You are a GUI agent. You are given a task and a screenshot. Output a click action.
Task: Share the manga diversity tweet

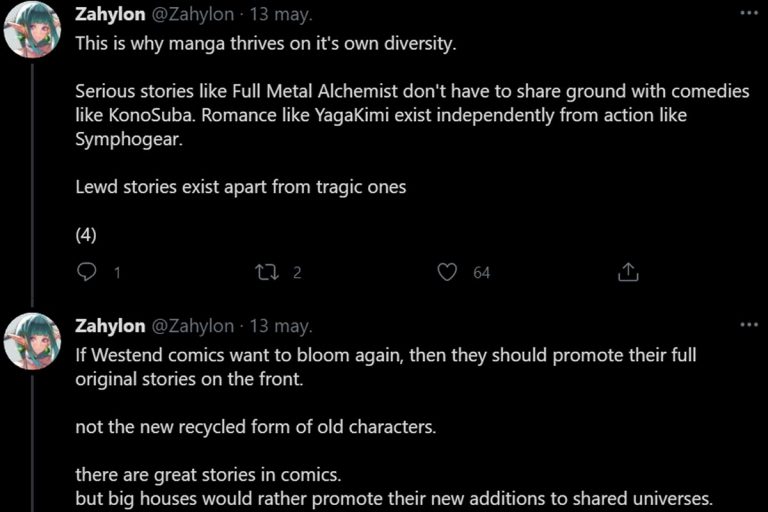pyautogui.click(x=628, y=272)
